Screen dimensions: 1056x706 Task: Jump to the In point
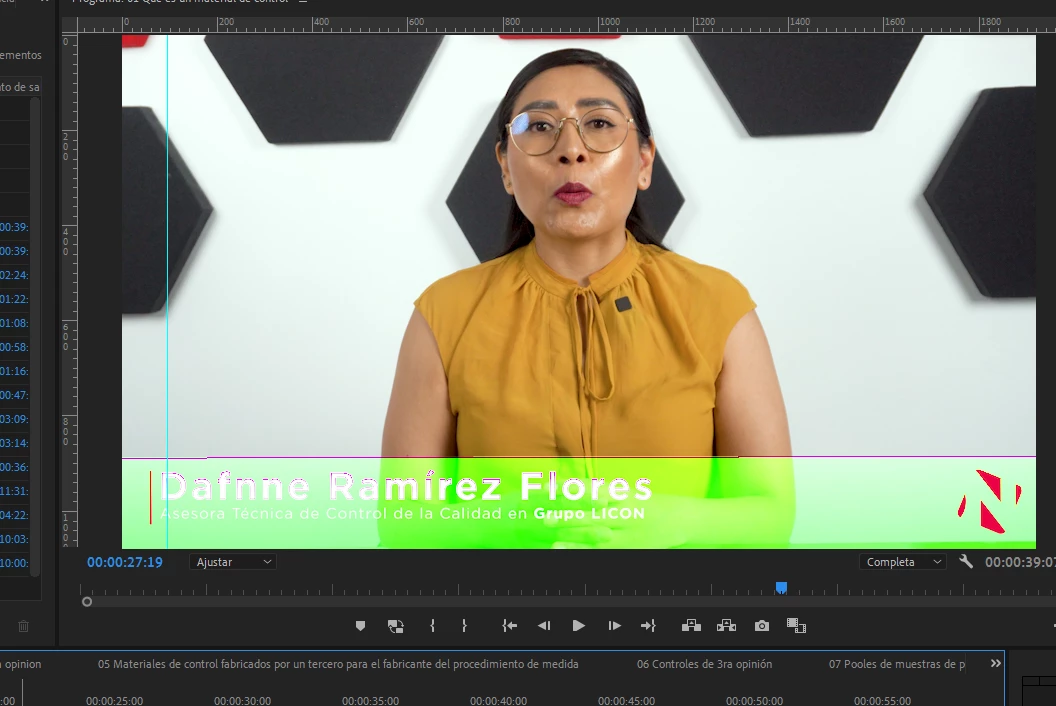click(x=510, y=626)
